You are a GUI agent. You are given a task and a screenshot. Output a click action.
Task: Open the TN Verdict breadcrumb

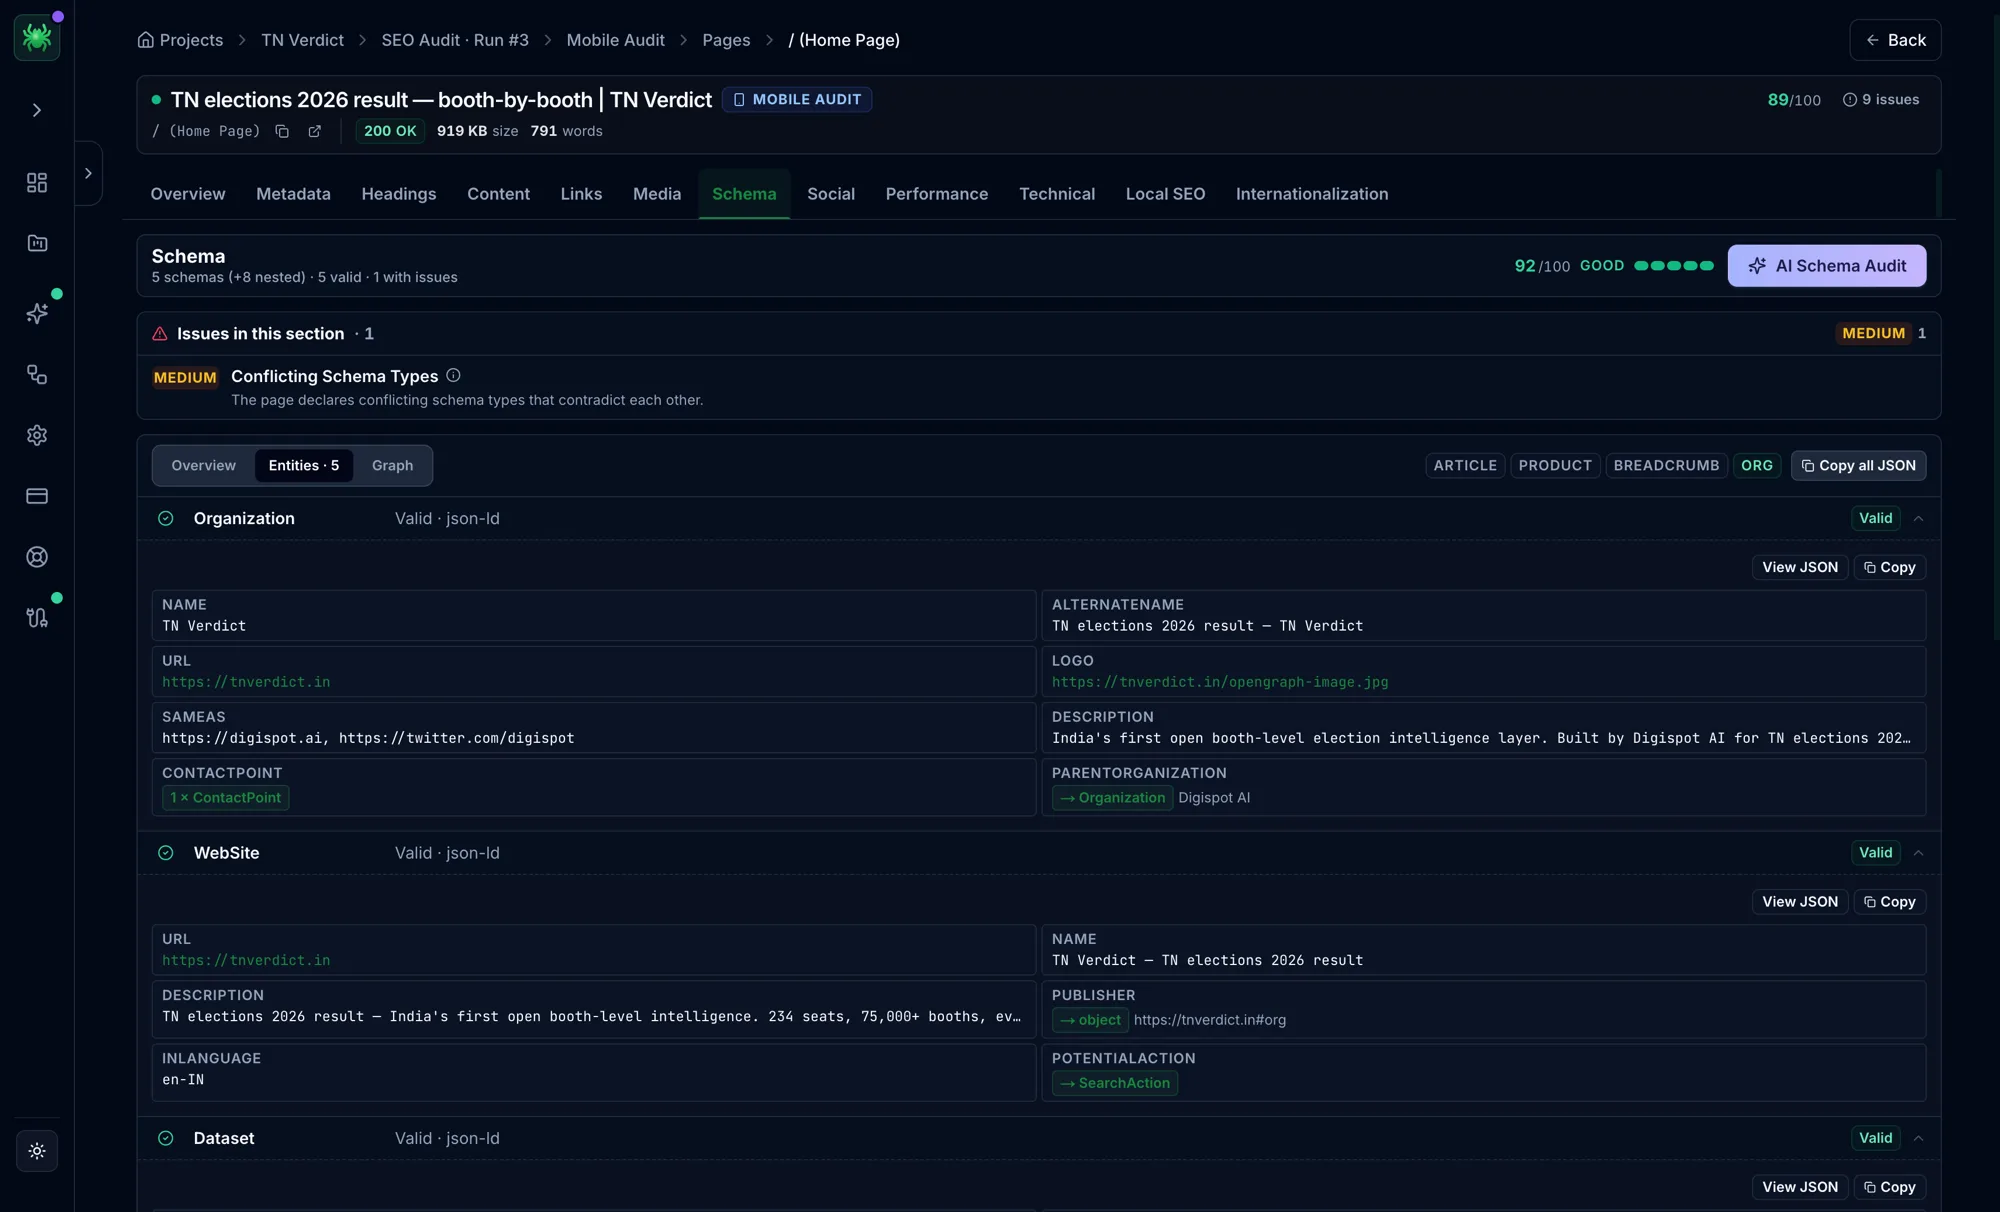(302, 40)
